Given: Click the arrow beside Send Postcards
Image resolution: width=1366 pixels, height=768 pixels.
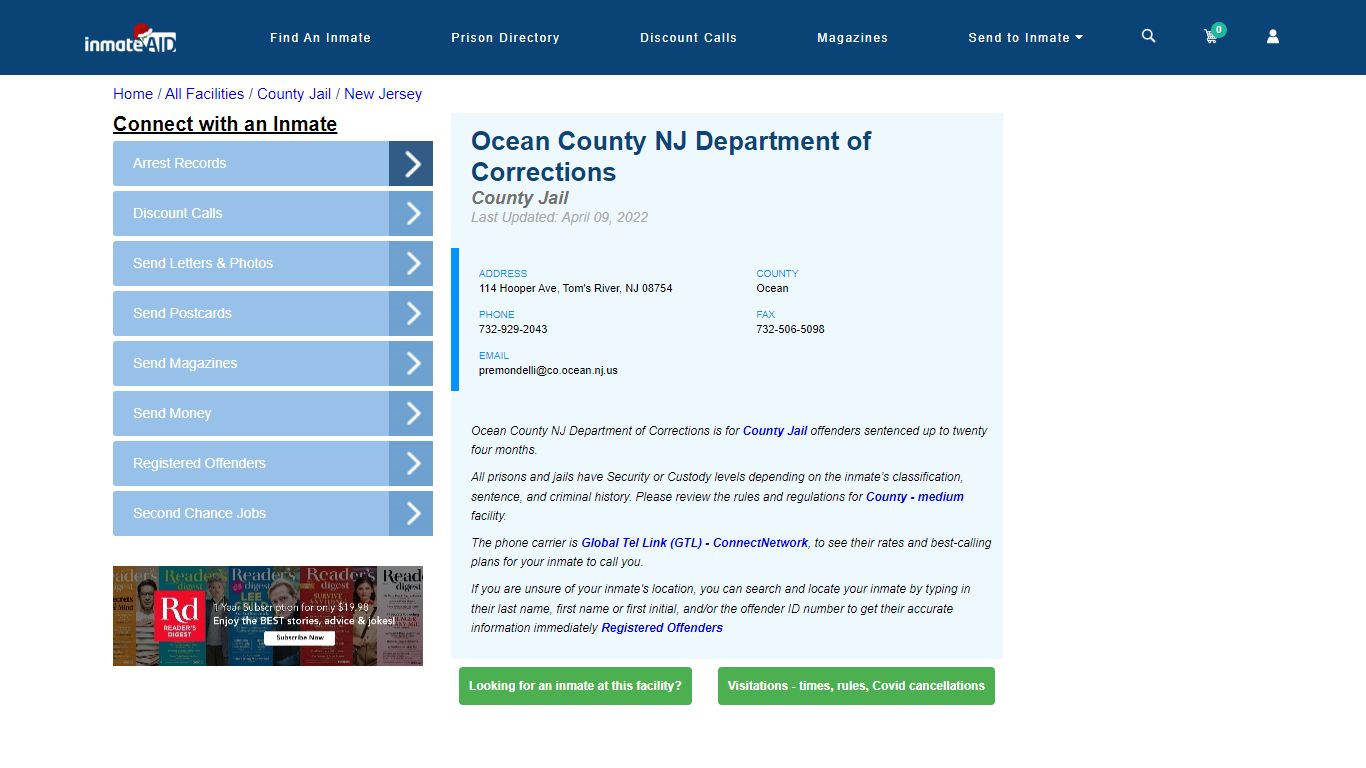Looking at the screenshot, I should tap(411, 313).
